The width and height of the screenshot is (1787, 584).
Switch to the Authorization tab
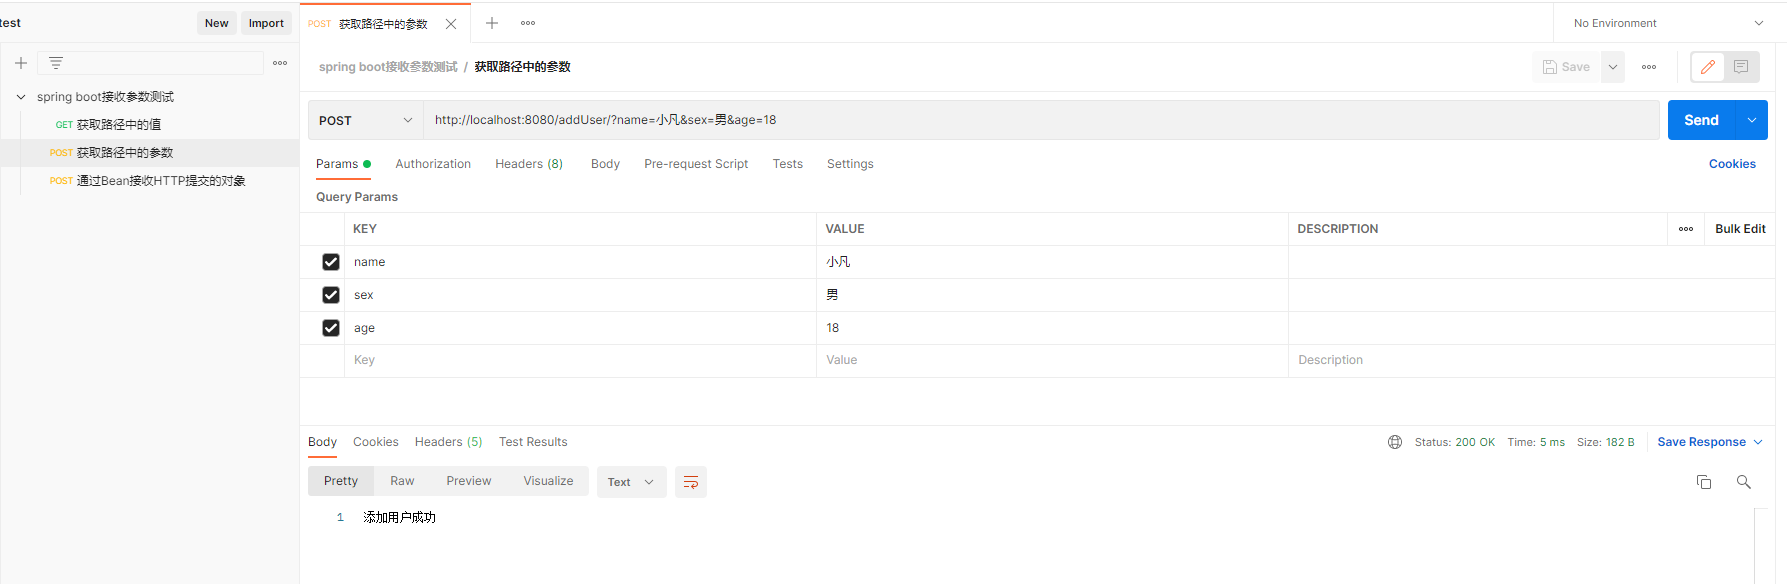coord(433,164)
